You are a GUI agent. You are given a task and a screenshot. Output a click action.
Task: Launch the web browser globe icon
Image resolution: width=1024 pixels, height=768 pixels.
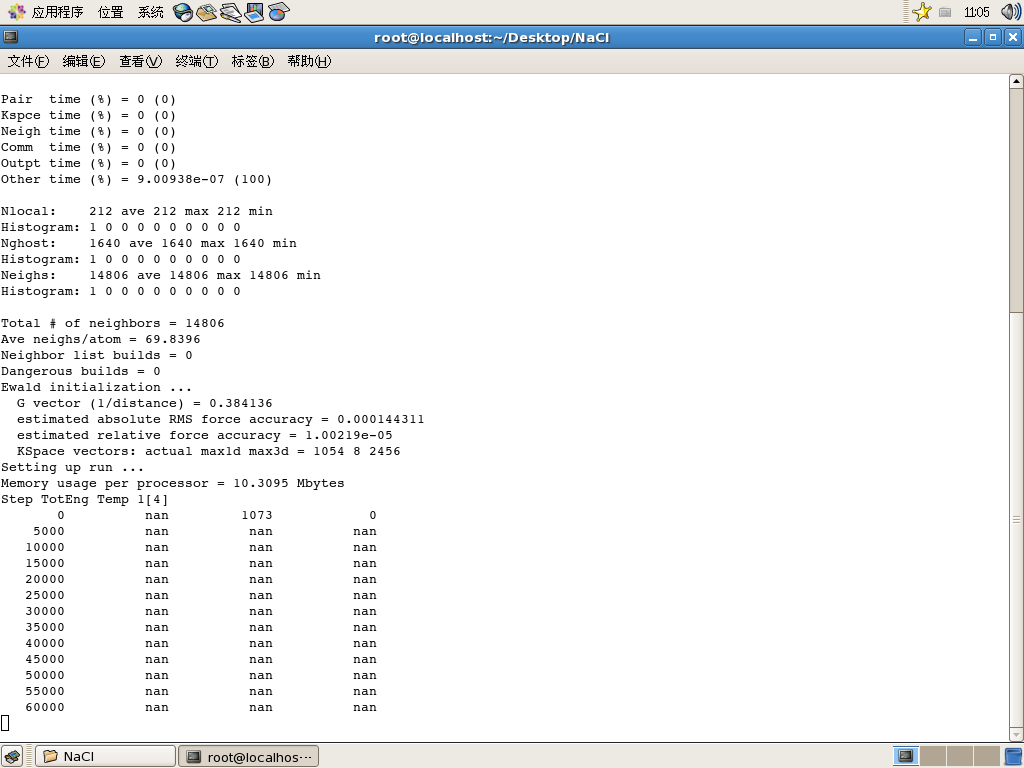point(183,12)
